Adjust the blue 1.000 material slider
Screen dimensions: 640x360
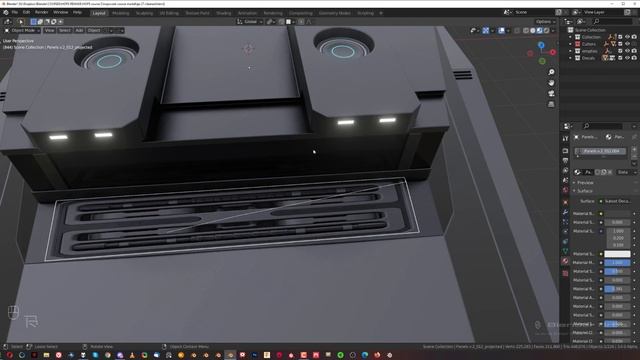click(617, 262)
